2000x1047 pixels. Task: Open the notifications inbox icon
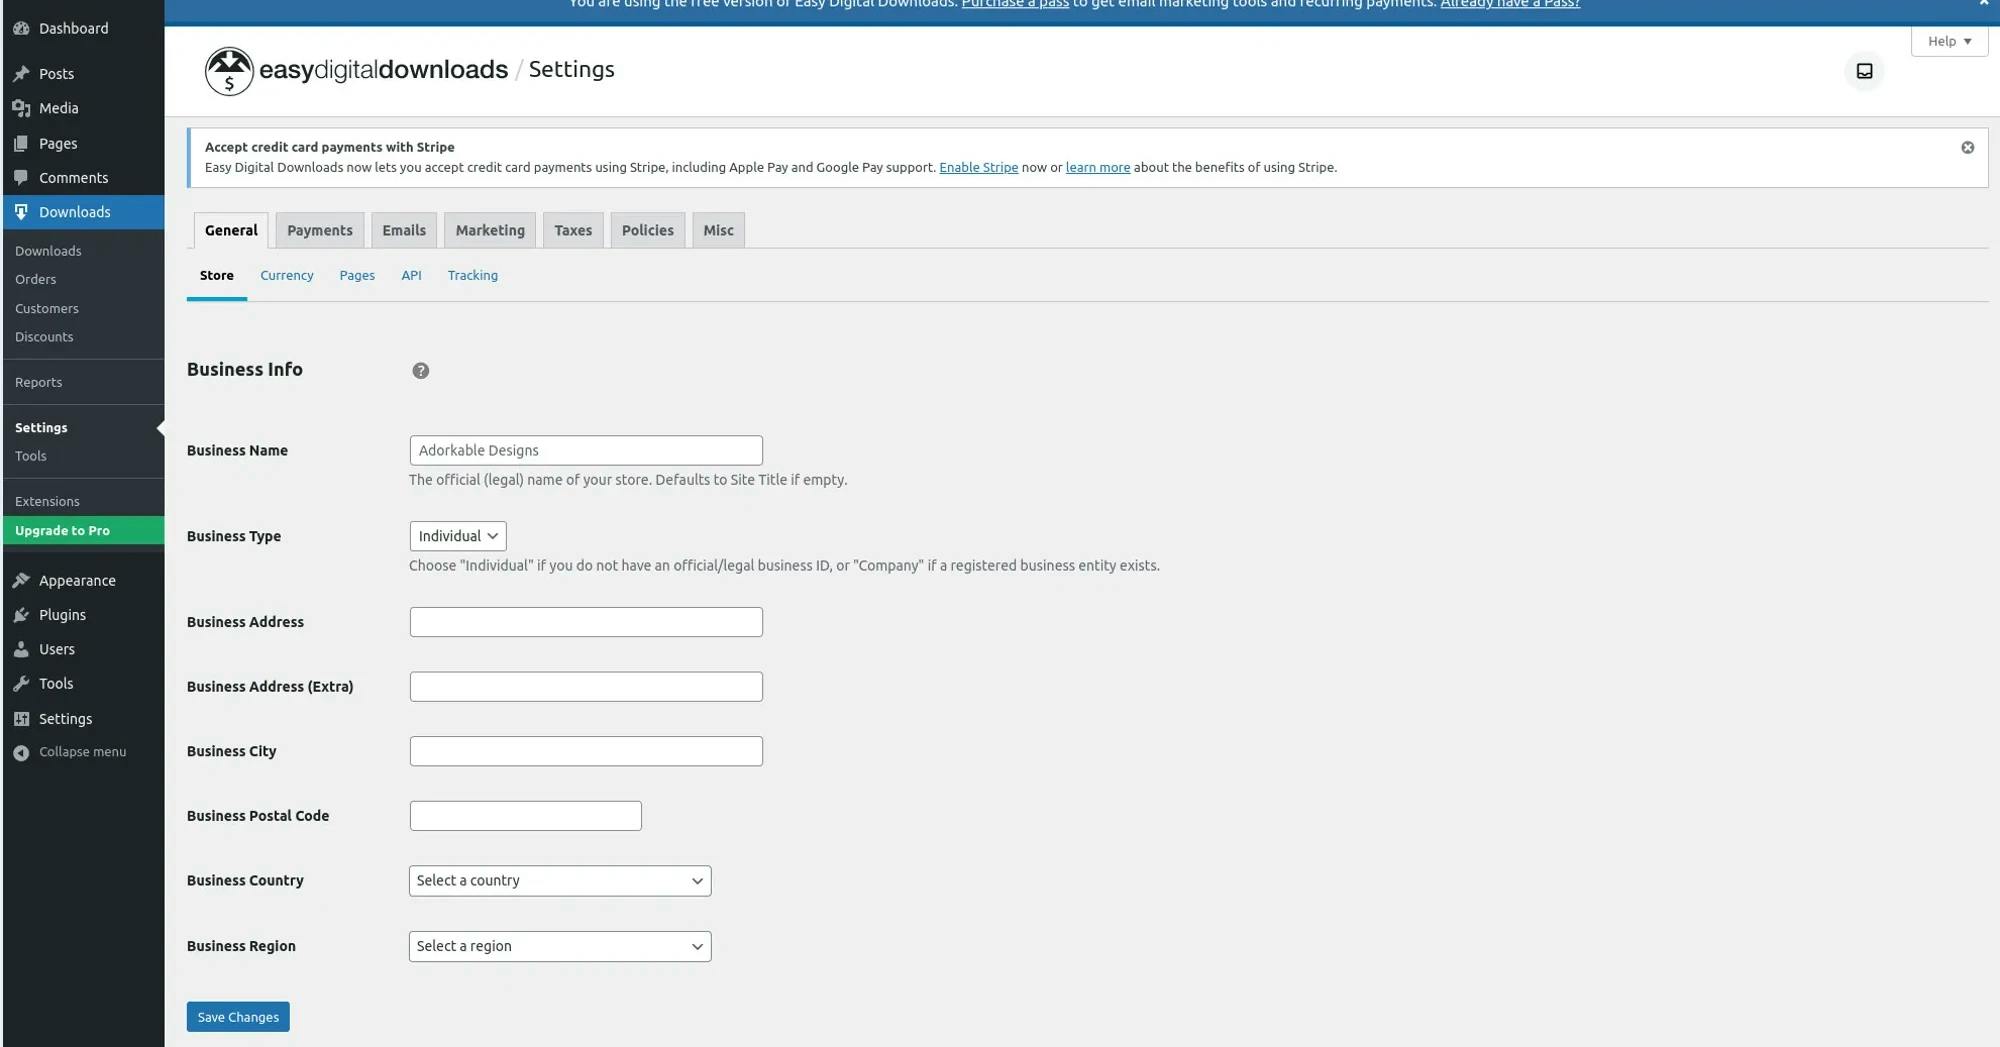[1864, 71]
